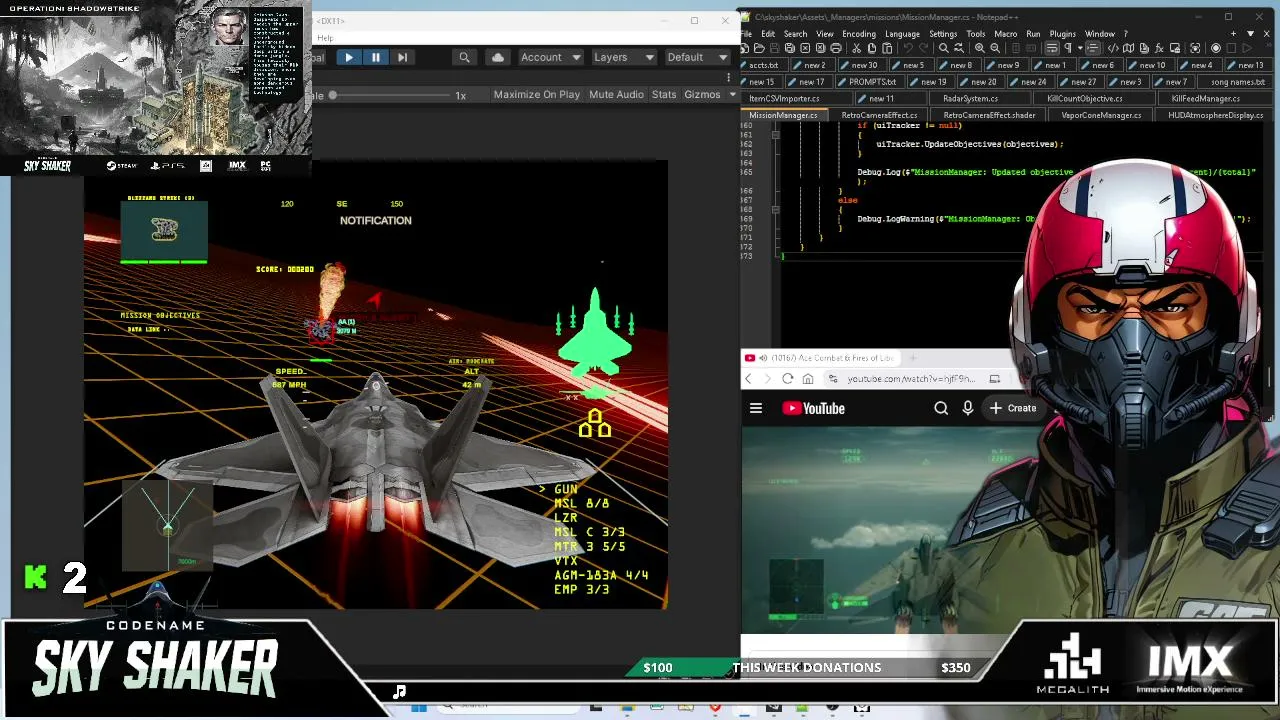This screenshot has width=1280, height=720.
Task: Open the Notepad++ Edit menu
Action: click(x=767, y=34)
